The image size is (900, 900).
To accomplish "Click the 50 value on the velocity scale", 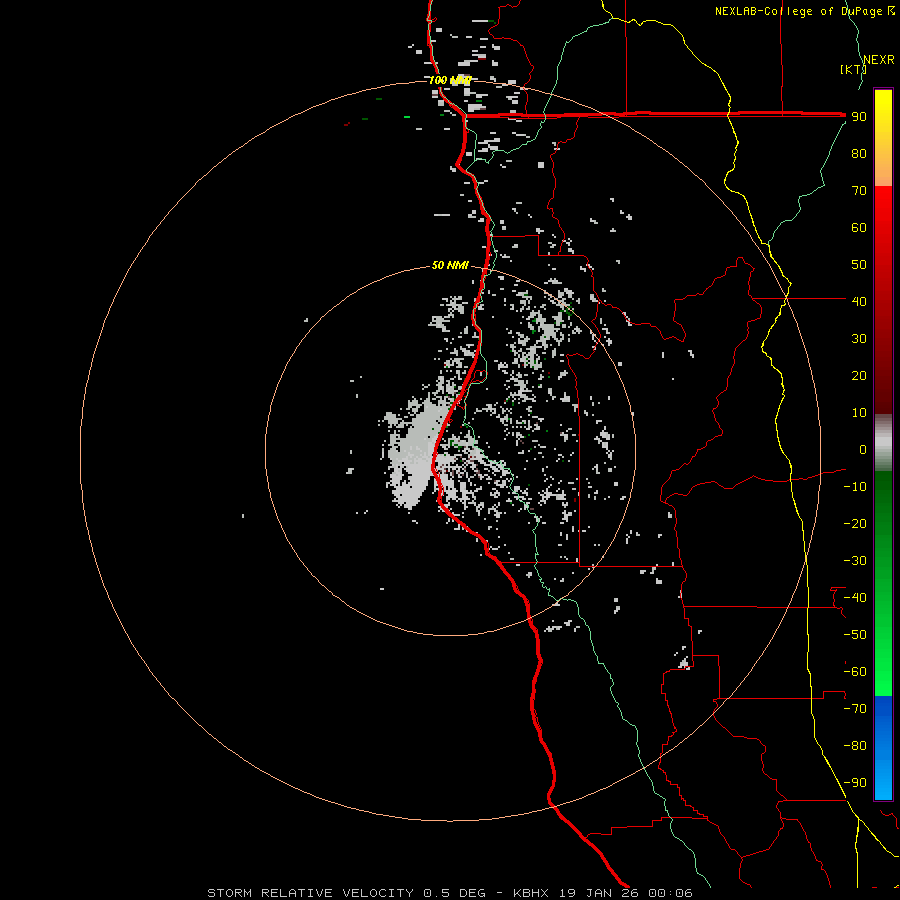I will coord(859,265).
